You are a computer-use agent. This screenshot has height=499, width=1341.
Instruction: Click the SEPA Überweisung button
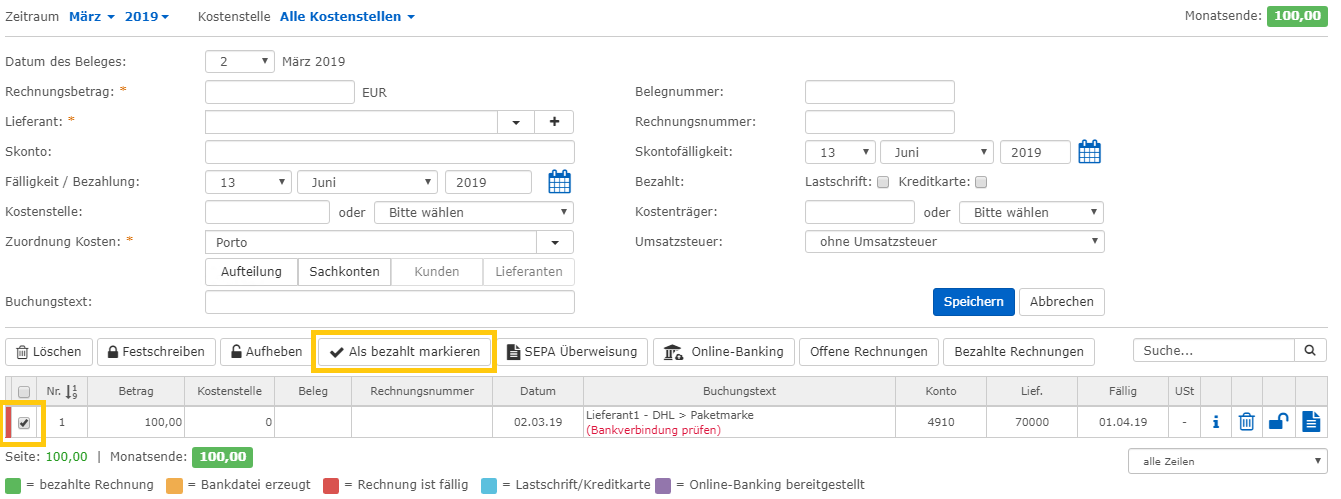click(572, 351)
